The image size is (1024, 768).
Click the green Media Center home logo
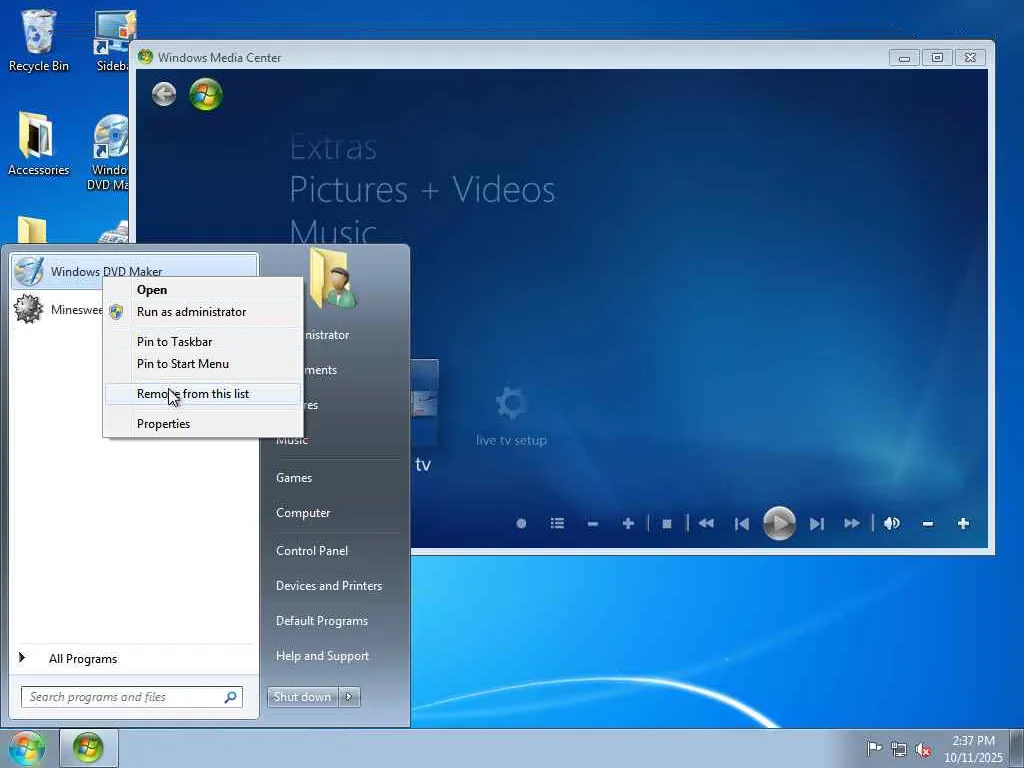[x=206, y=95]
